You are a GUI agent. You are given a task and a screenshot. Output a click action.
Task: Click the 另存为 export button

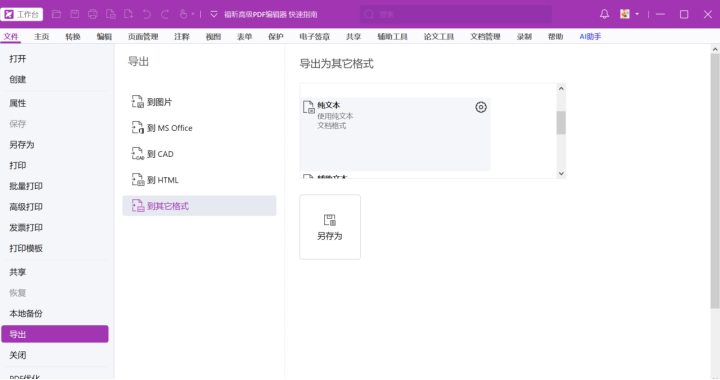330,227
